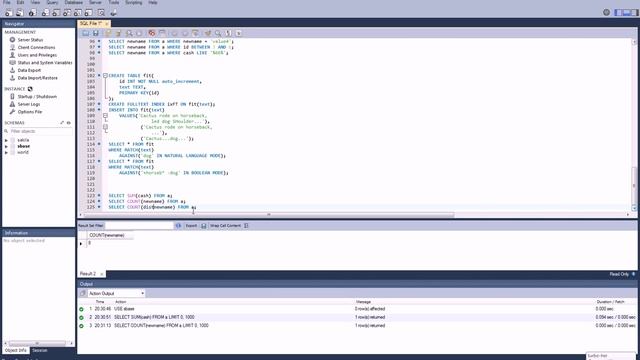Execute the statement under the cursor icon
The image size is (640, 360).
click(x=119, y=33)
